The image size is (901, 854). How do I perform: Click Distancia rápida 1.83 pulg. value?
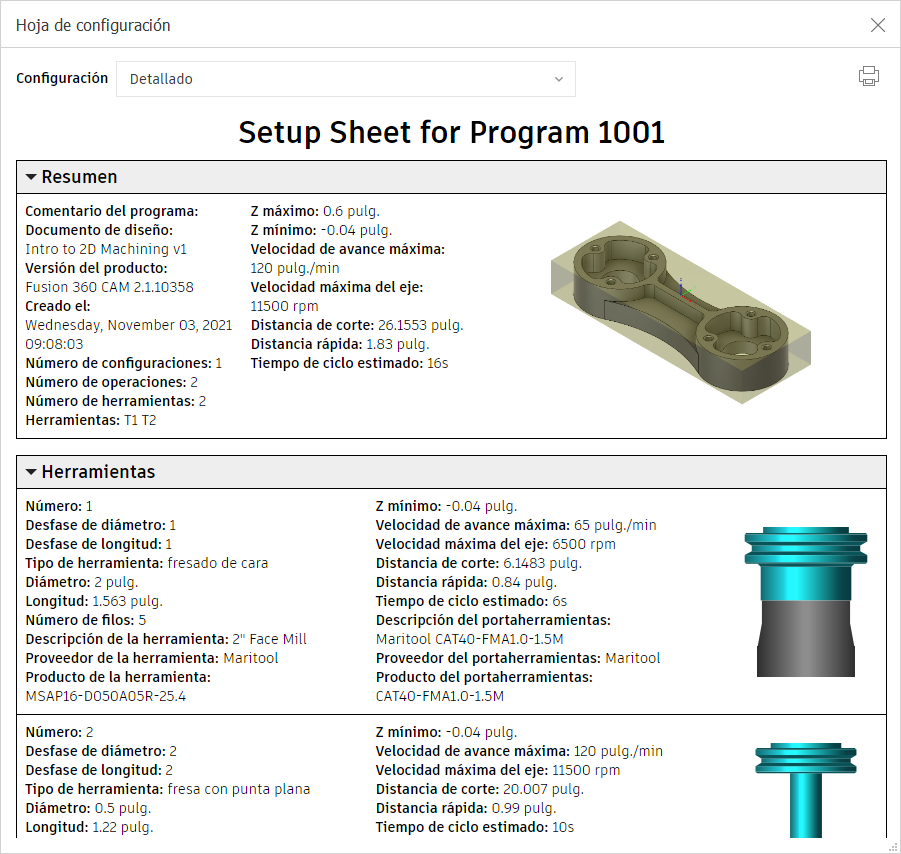397,344
